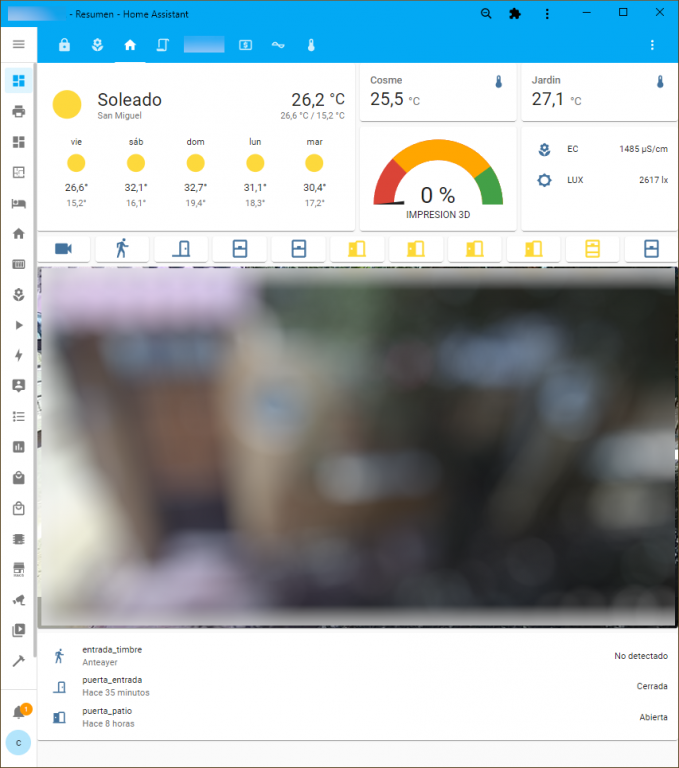Open notifications bell with badge
This screenshot has width=679, height=768.
click(x=18, y=712)
